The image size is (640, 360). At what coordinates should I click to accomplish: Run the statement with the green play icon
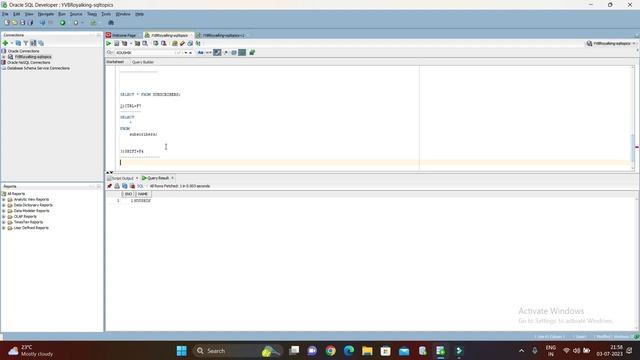(x=109, y=43)
